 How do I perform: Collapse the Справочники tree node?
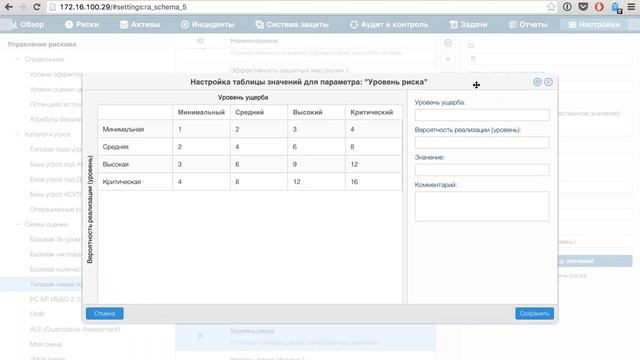point(18,59)
